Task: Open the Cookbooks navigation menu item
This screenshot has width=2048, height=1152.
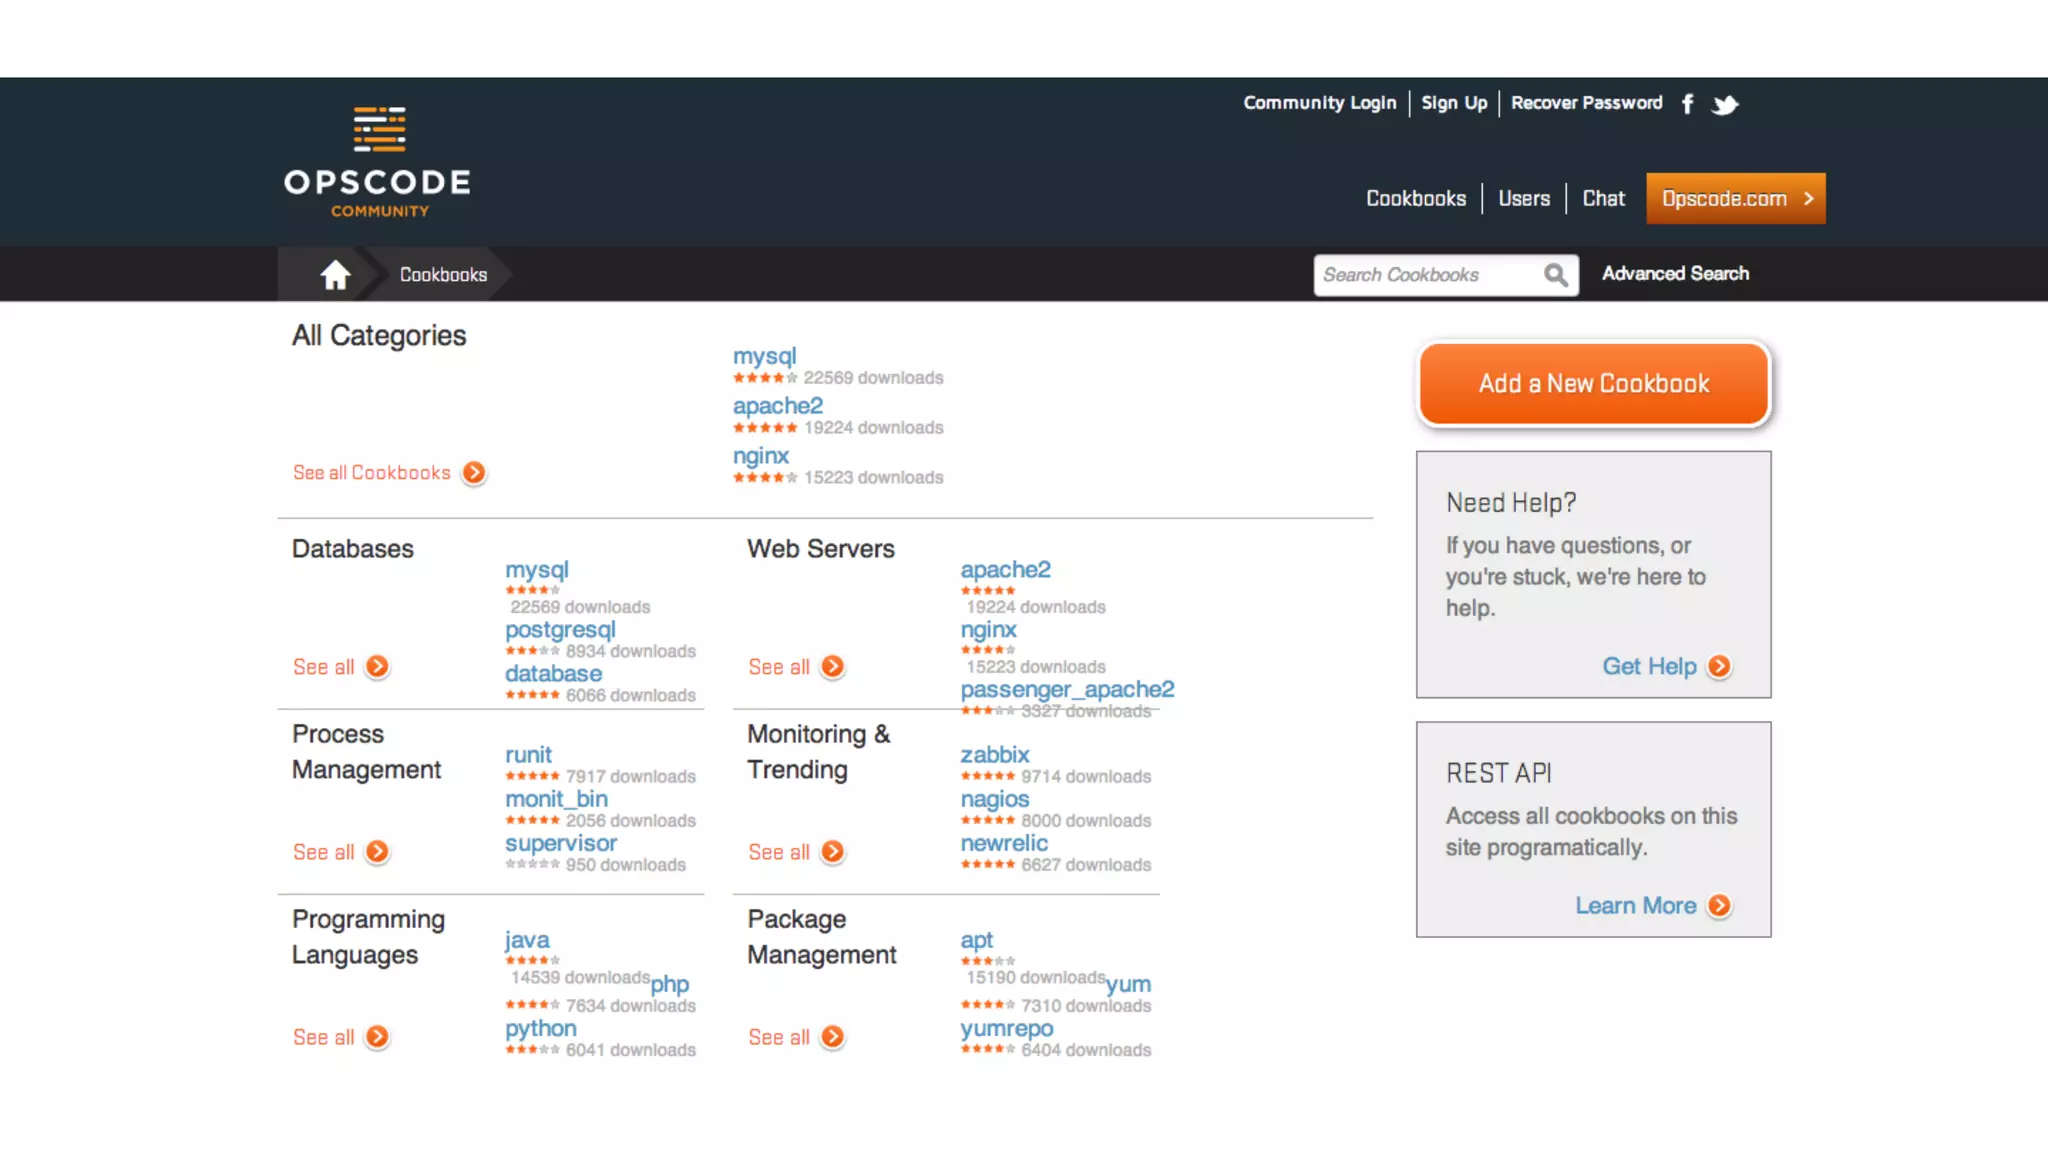Action: [1416, 199]
